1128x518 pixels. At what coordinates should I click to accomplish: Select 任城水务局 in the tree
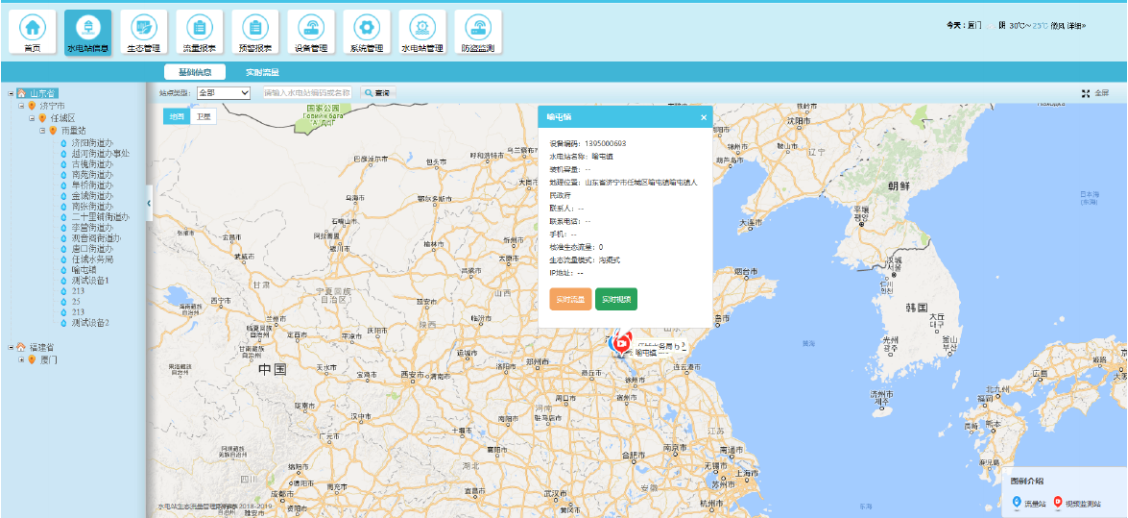(x=92, y=259)
